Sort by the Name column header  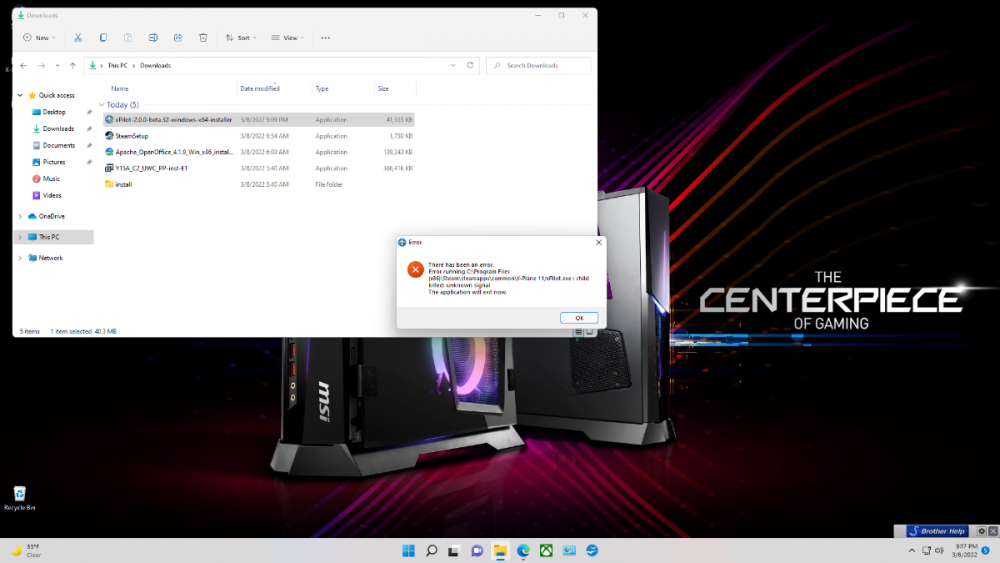pyautogui.click(x=120, y=89)
